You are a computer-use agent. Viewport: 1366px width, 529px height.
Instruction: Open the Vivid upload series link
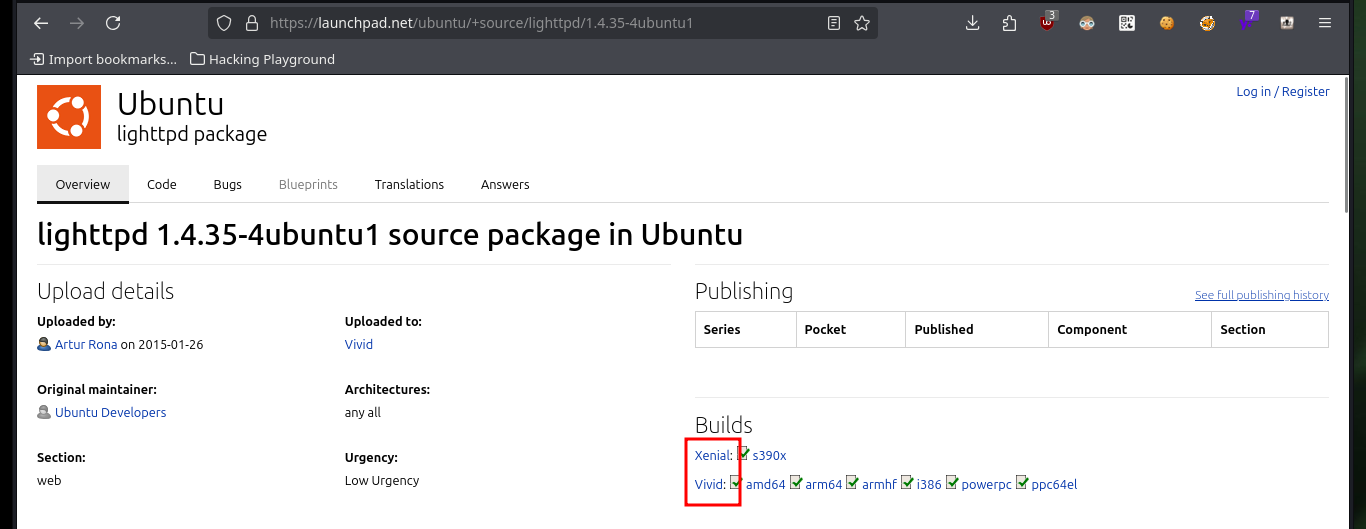coord(359,344)
